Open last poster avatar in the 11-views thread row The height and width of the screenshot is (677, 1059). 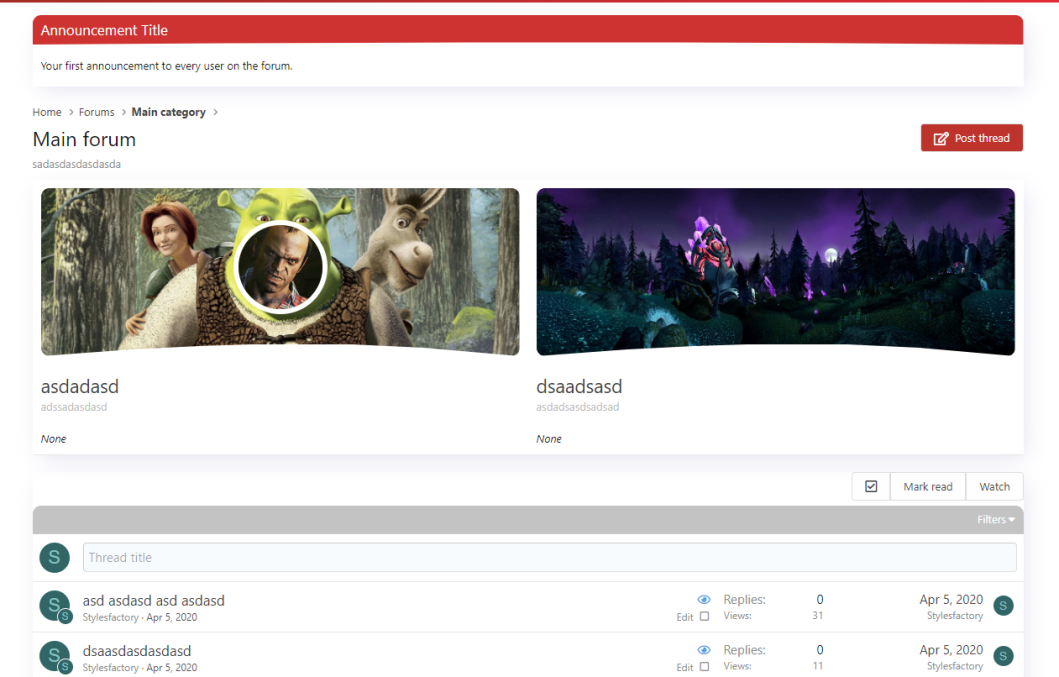[x=1004, y=655]
